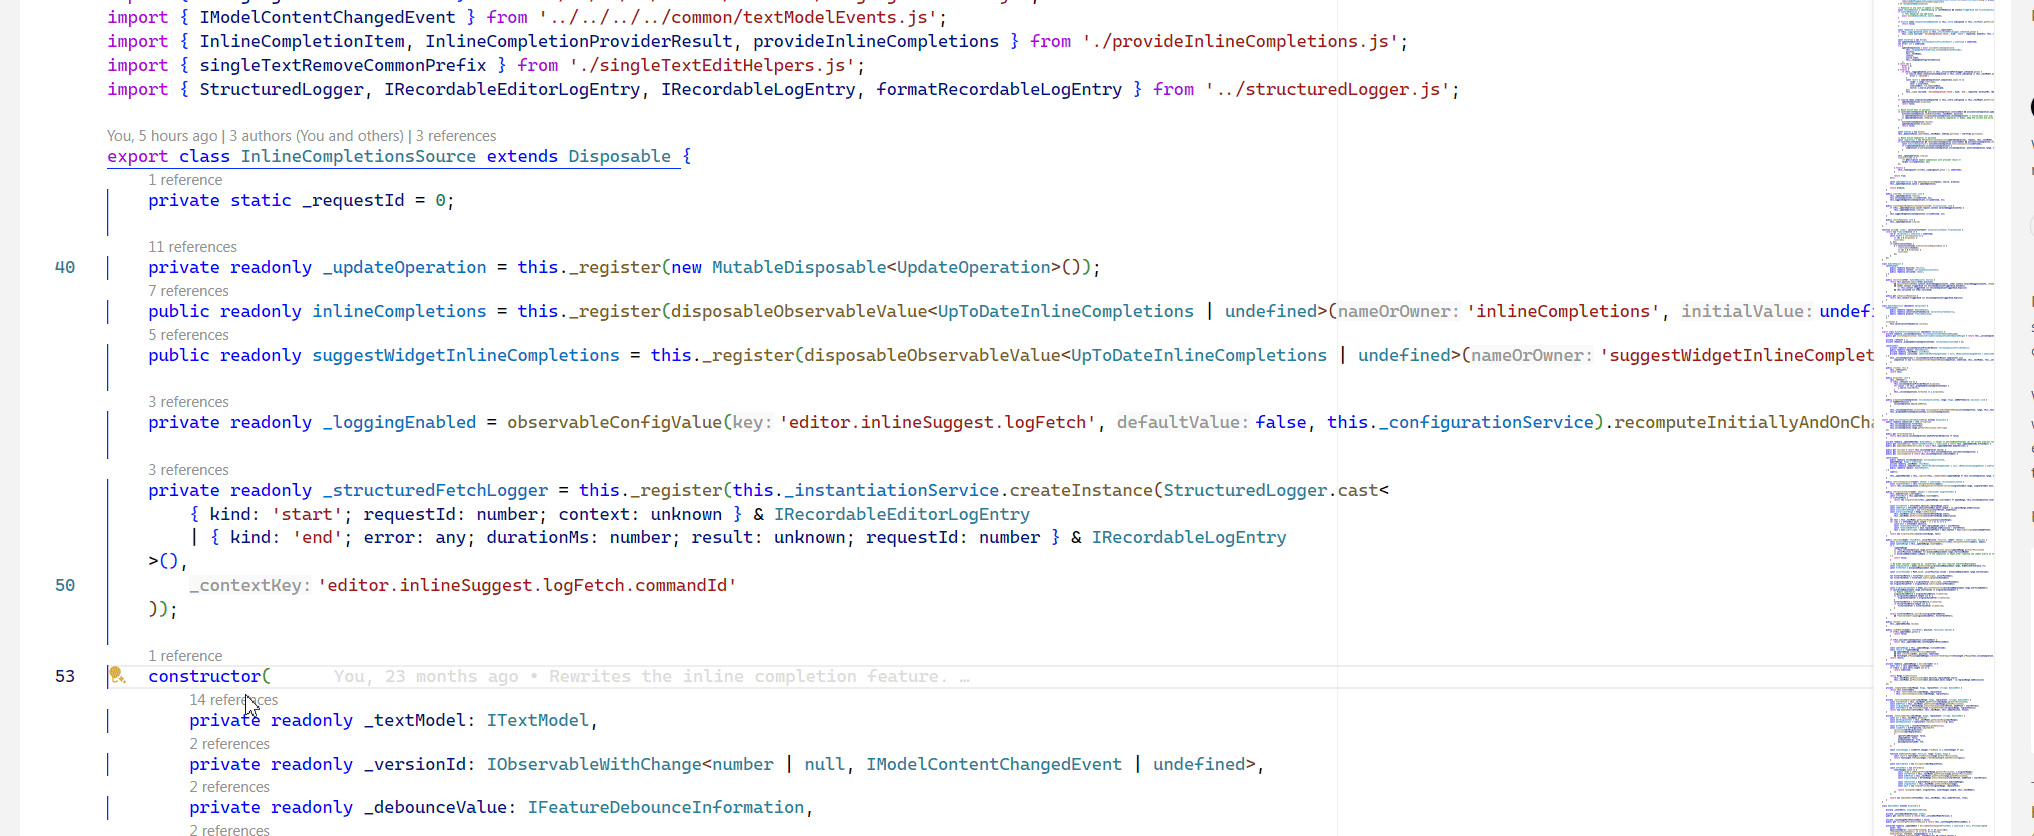The height and width of the screenshot is (836, 2034).
Task: Show 3 references of class InlineCompletionsSource
Action: [x=456, y=136]
